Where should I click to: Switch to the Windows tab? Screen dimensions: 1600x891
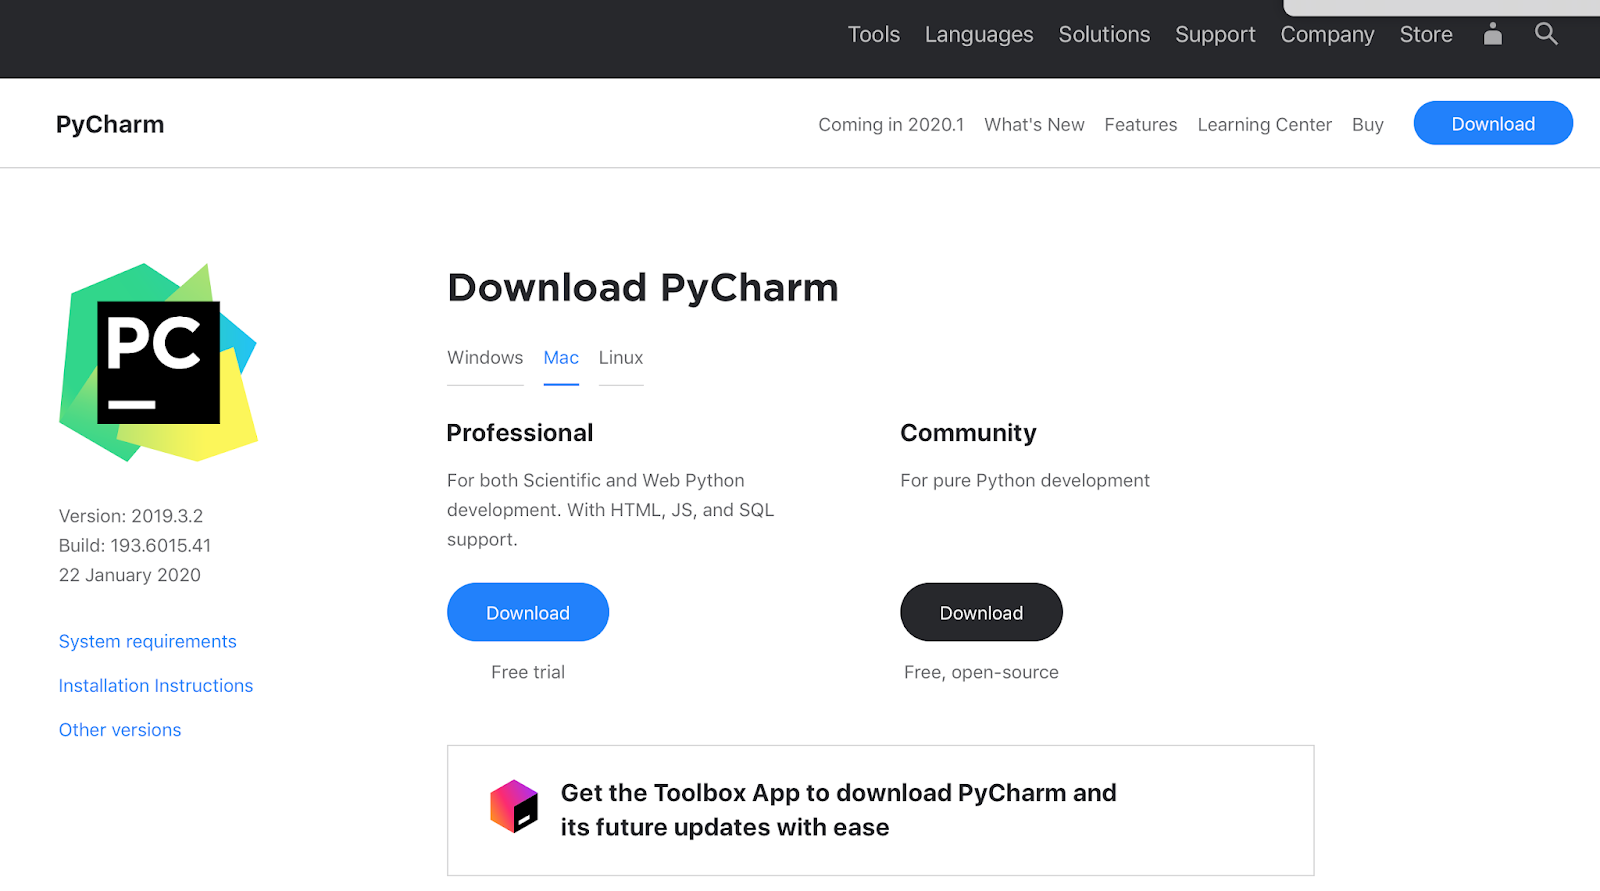485,357
